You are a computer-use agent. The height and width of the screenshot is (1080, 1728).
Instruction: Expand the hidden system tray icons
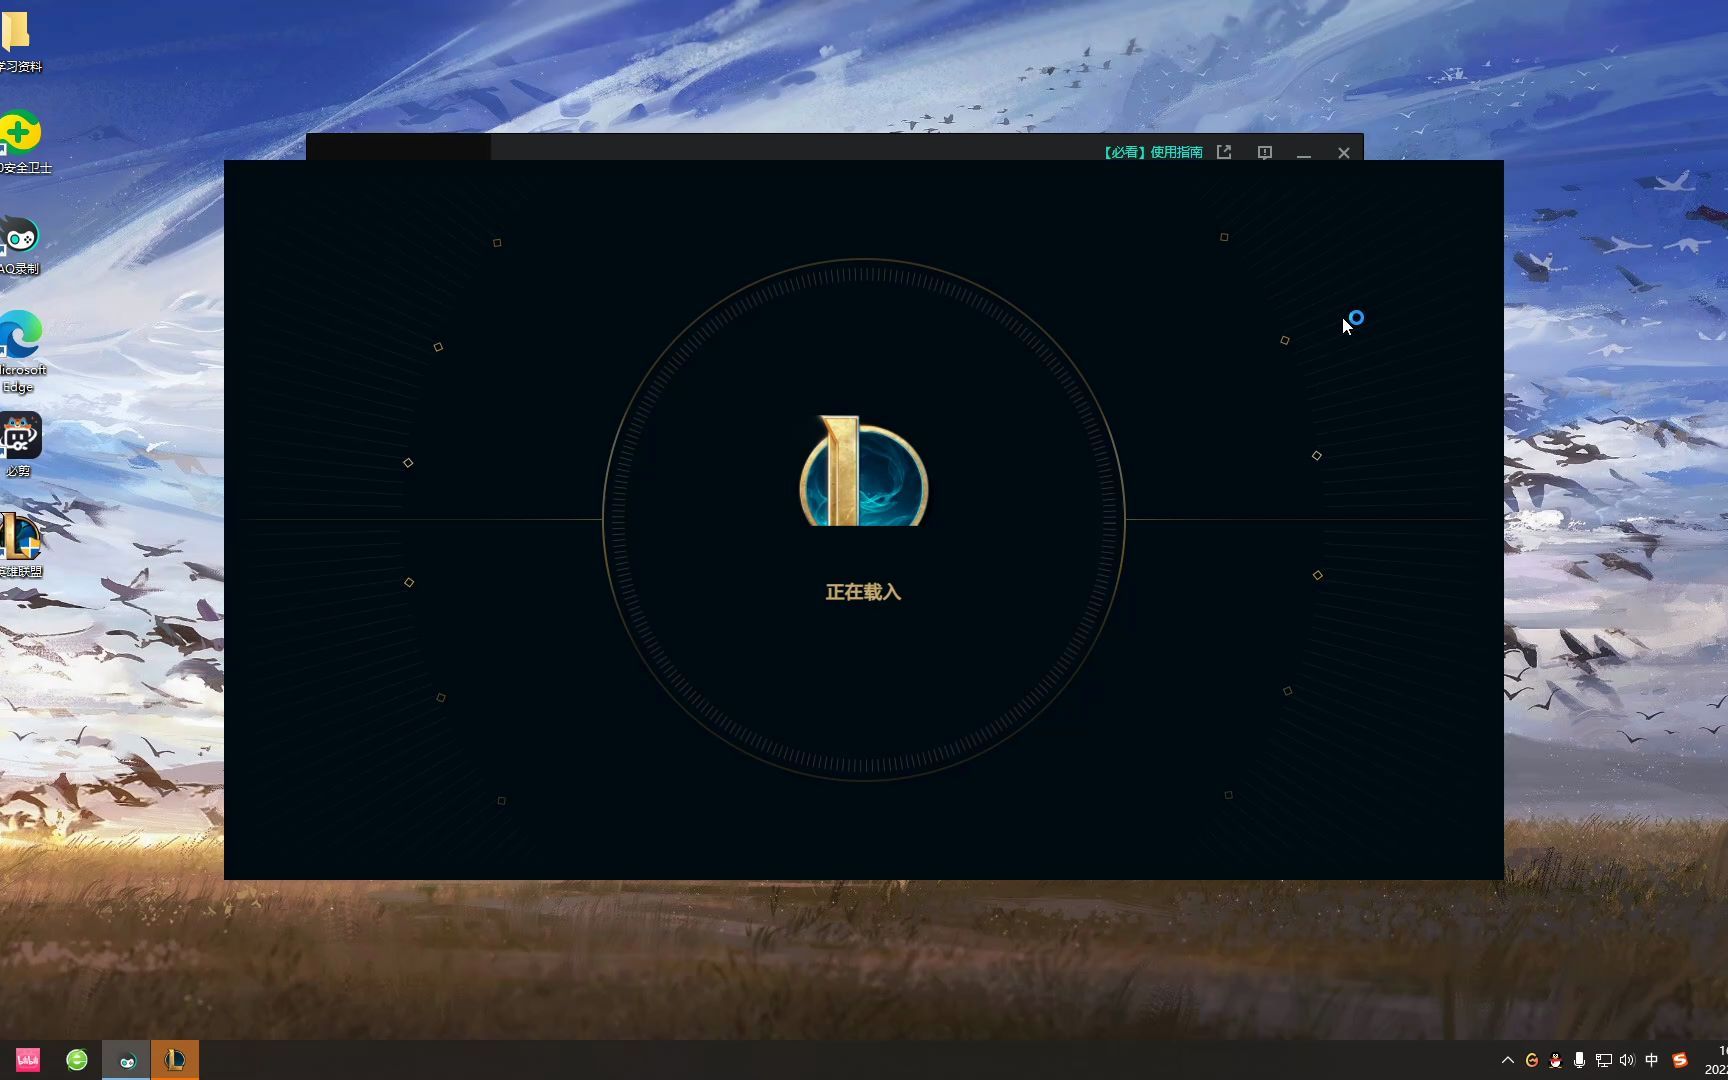click(x=1508, y=1060)
